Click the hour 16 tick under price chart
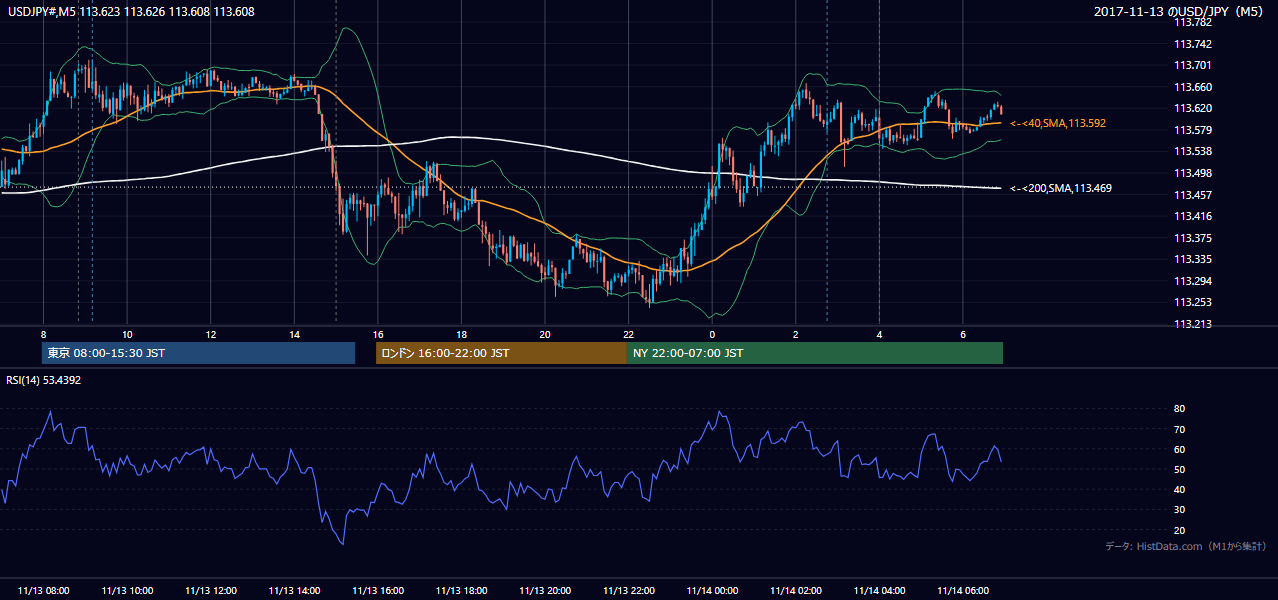The height and width of the screenshot is (600, 1278). click(378, 334)
